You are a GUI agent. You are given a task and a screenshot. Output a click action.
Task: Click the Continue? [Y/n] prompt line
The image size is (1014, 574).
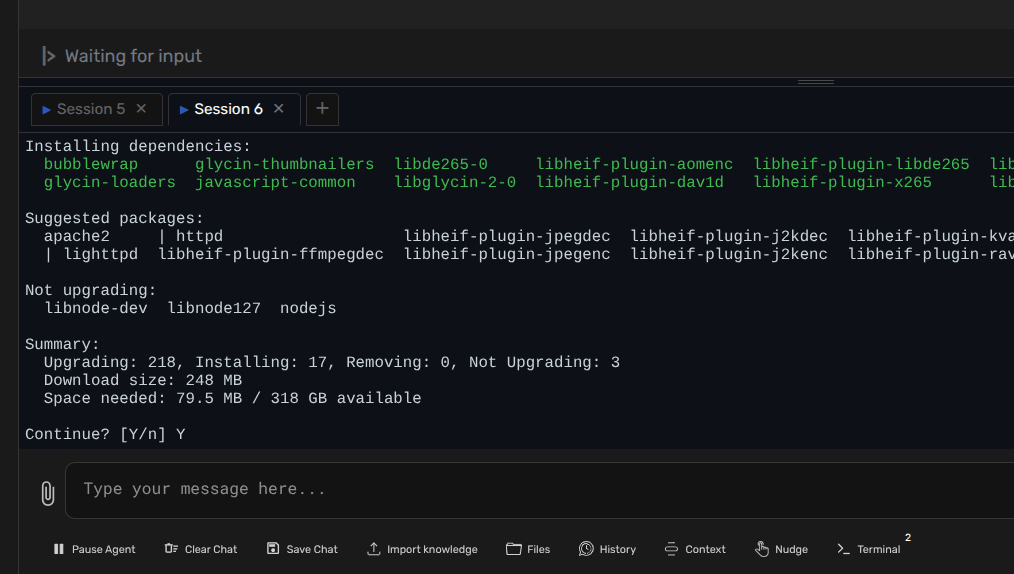(105, 434)
